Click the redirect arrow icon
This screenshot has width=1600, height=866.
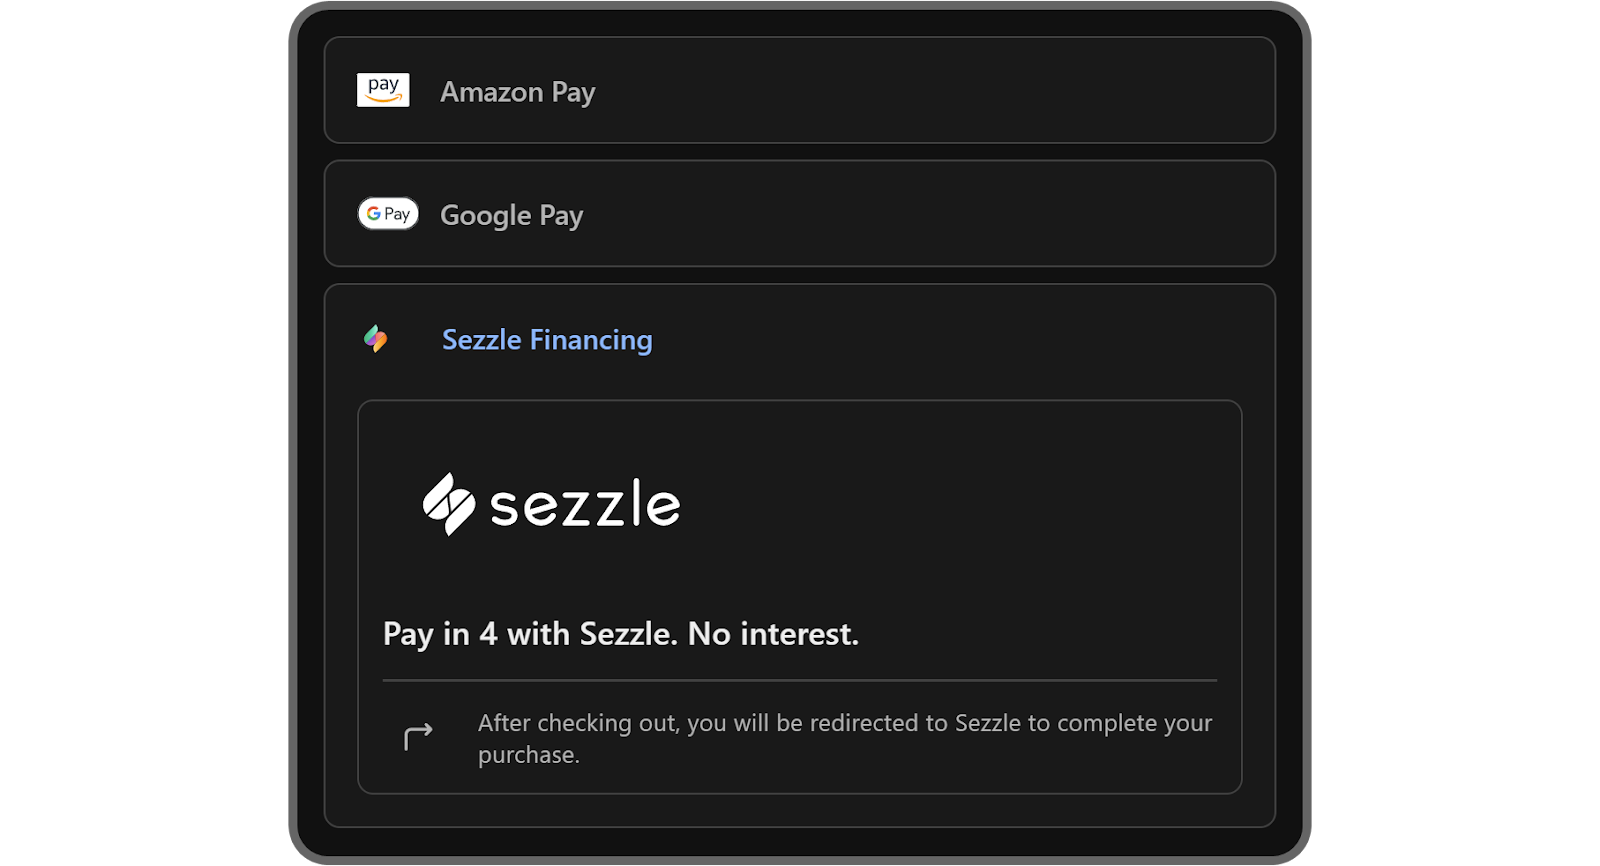pos(418,737)
